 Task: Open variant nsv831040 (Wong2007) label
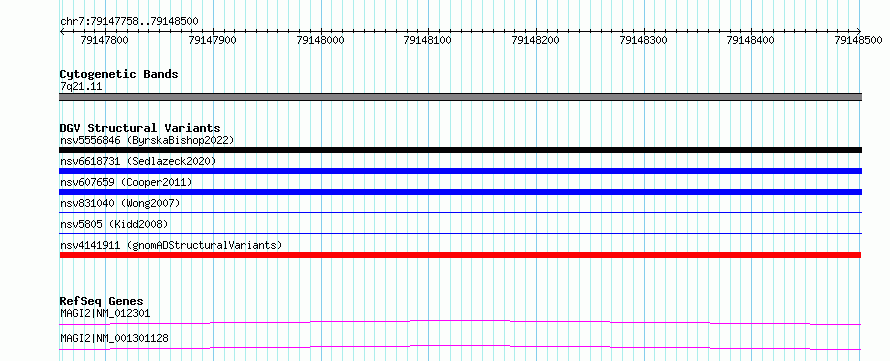click(x=120, y=203)
